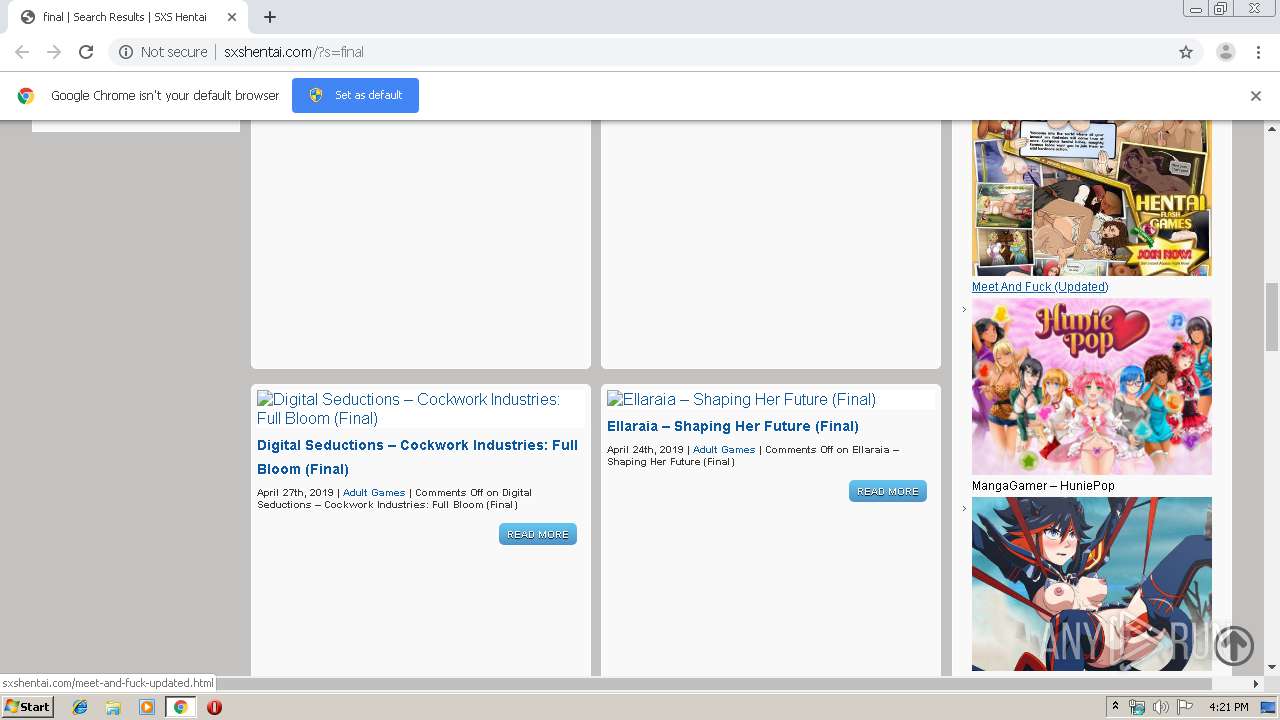Open the Windows Start menu

(27, 707)
